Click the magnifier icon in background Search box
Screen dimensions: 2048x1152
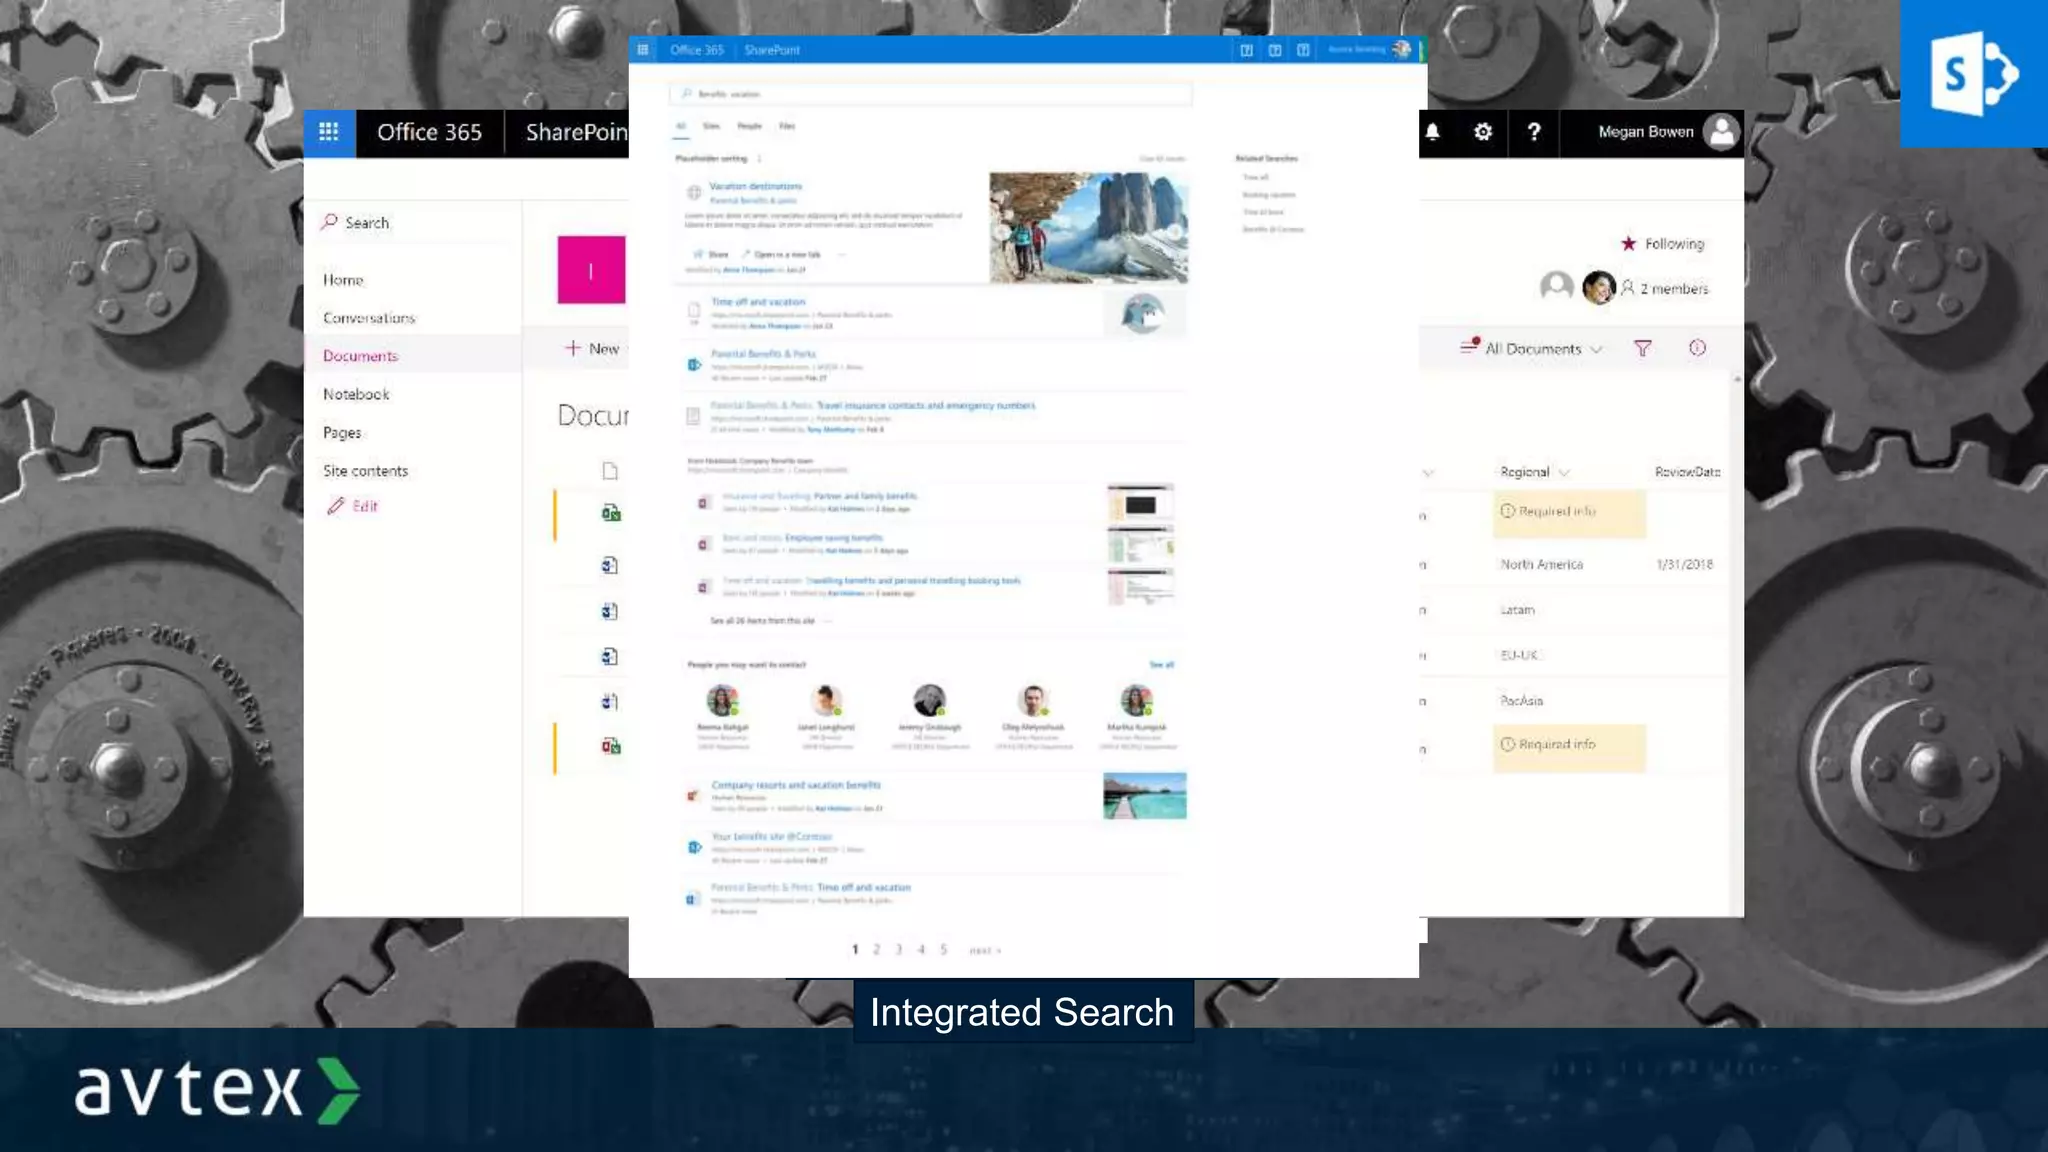329,222
